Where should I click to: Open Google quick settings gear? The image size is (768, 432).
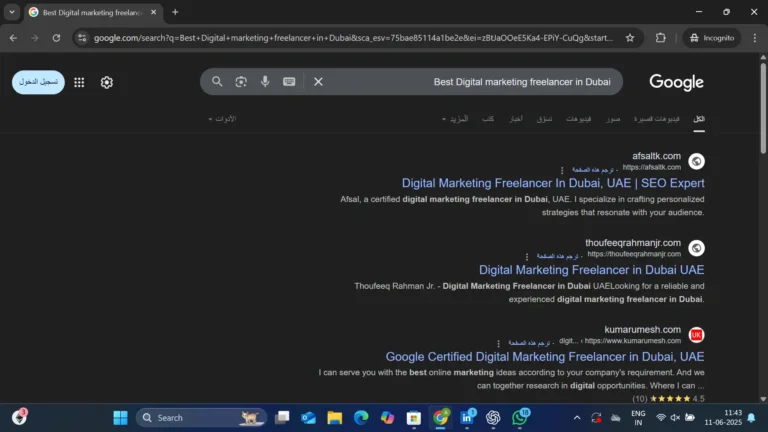coord(107,82)
